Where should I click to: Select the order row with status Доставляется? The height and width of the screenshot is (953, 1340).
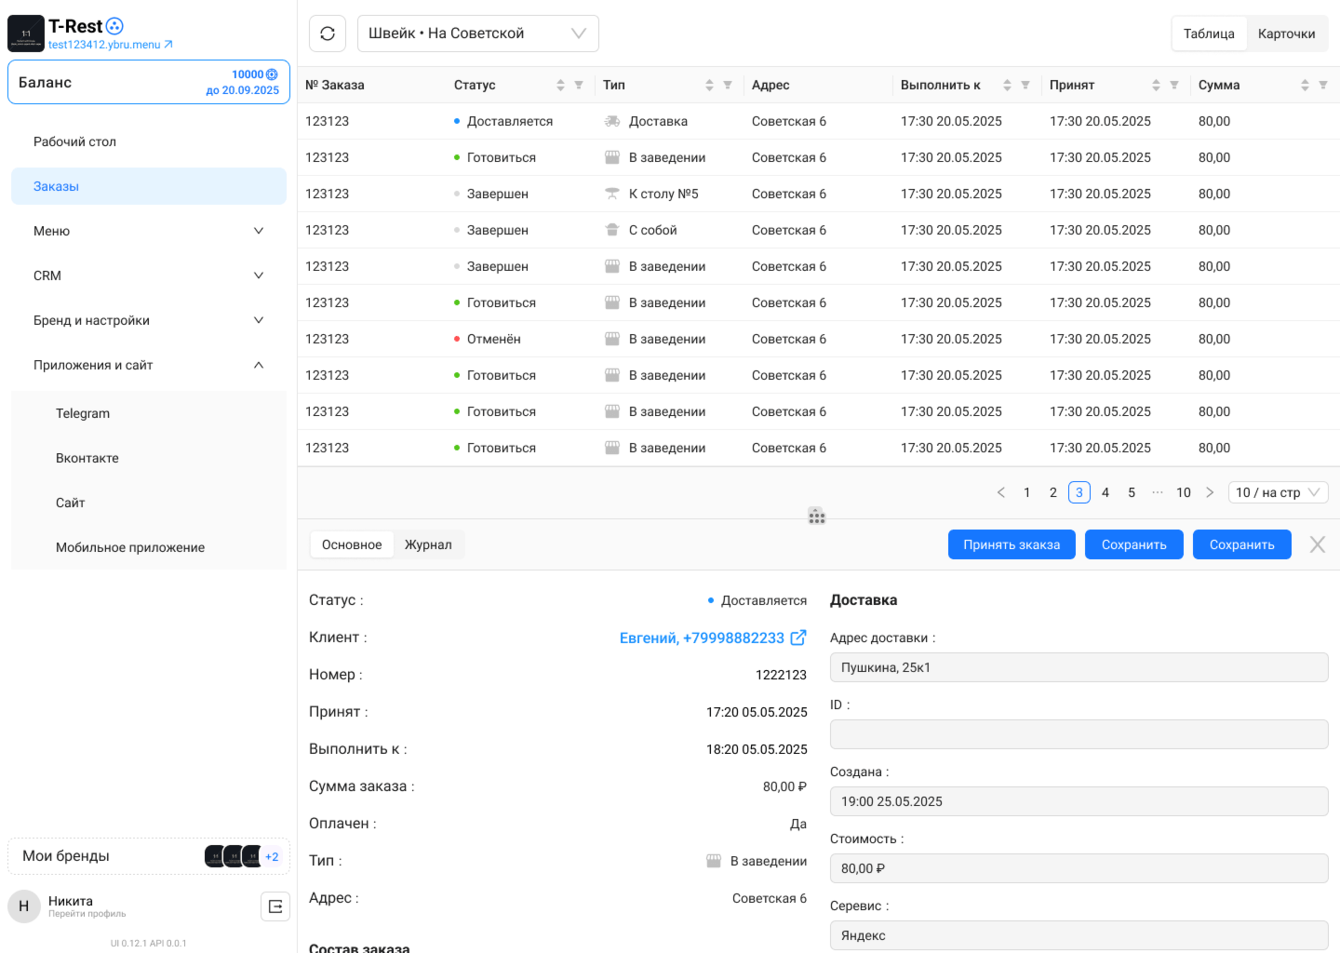(x=819, y=121)
